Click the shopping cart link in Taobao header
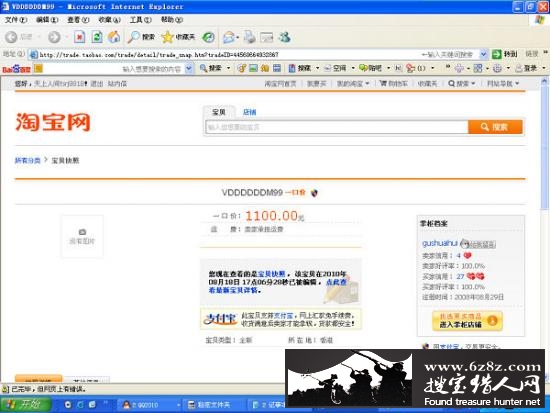Screen dimensions: 550x413 coord(394,84)
